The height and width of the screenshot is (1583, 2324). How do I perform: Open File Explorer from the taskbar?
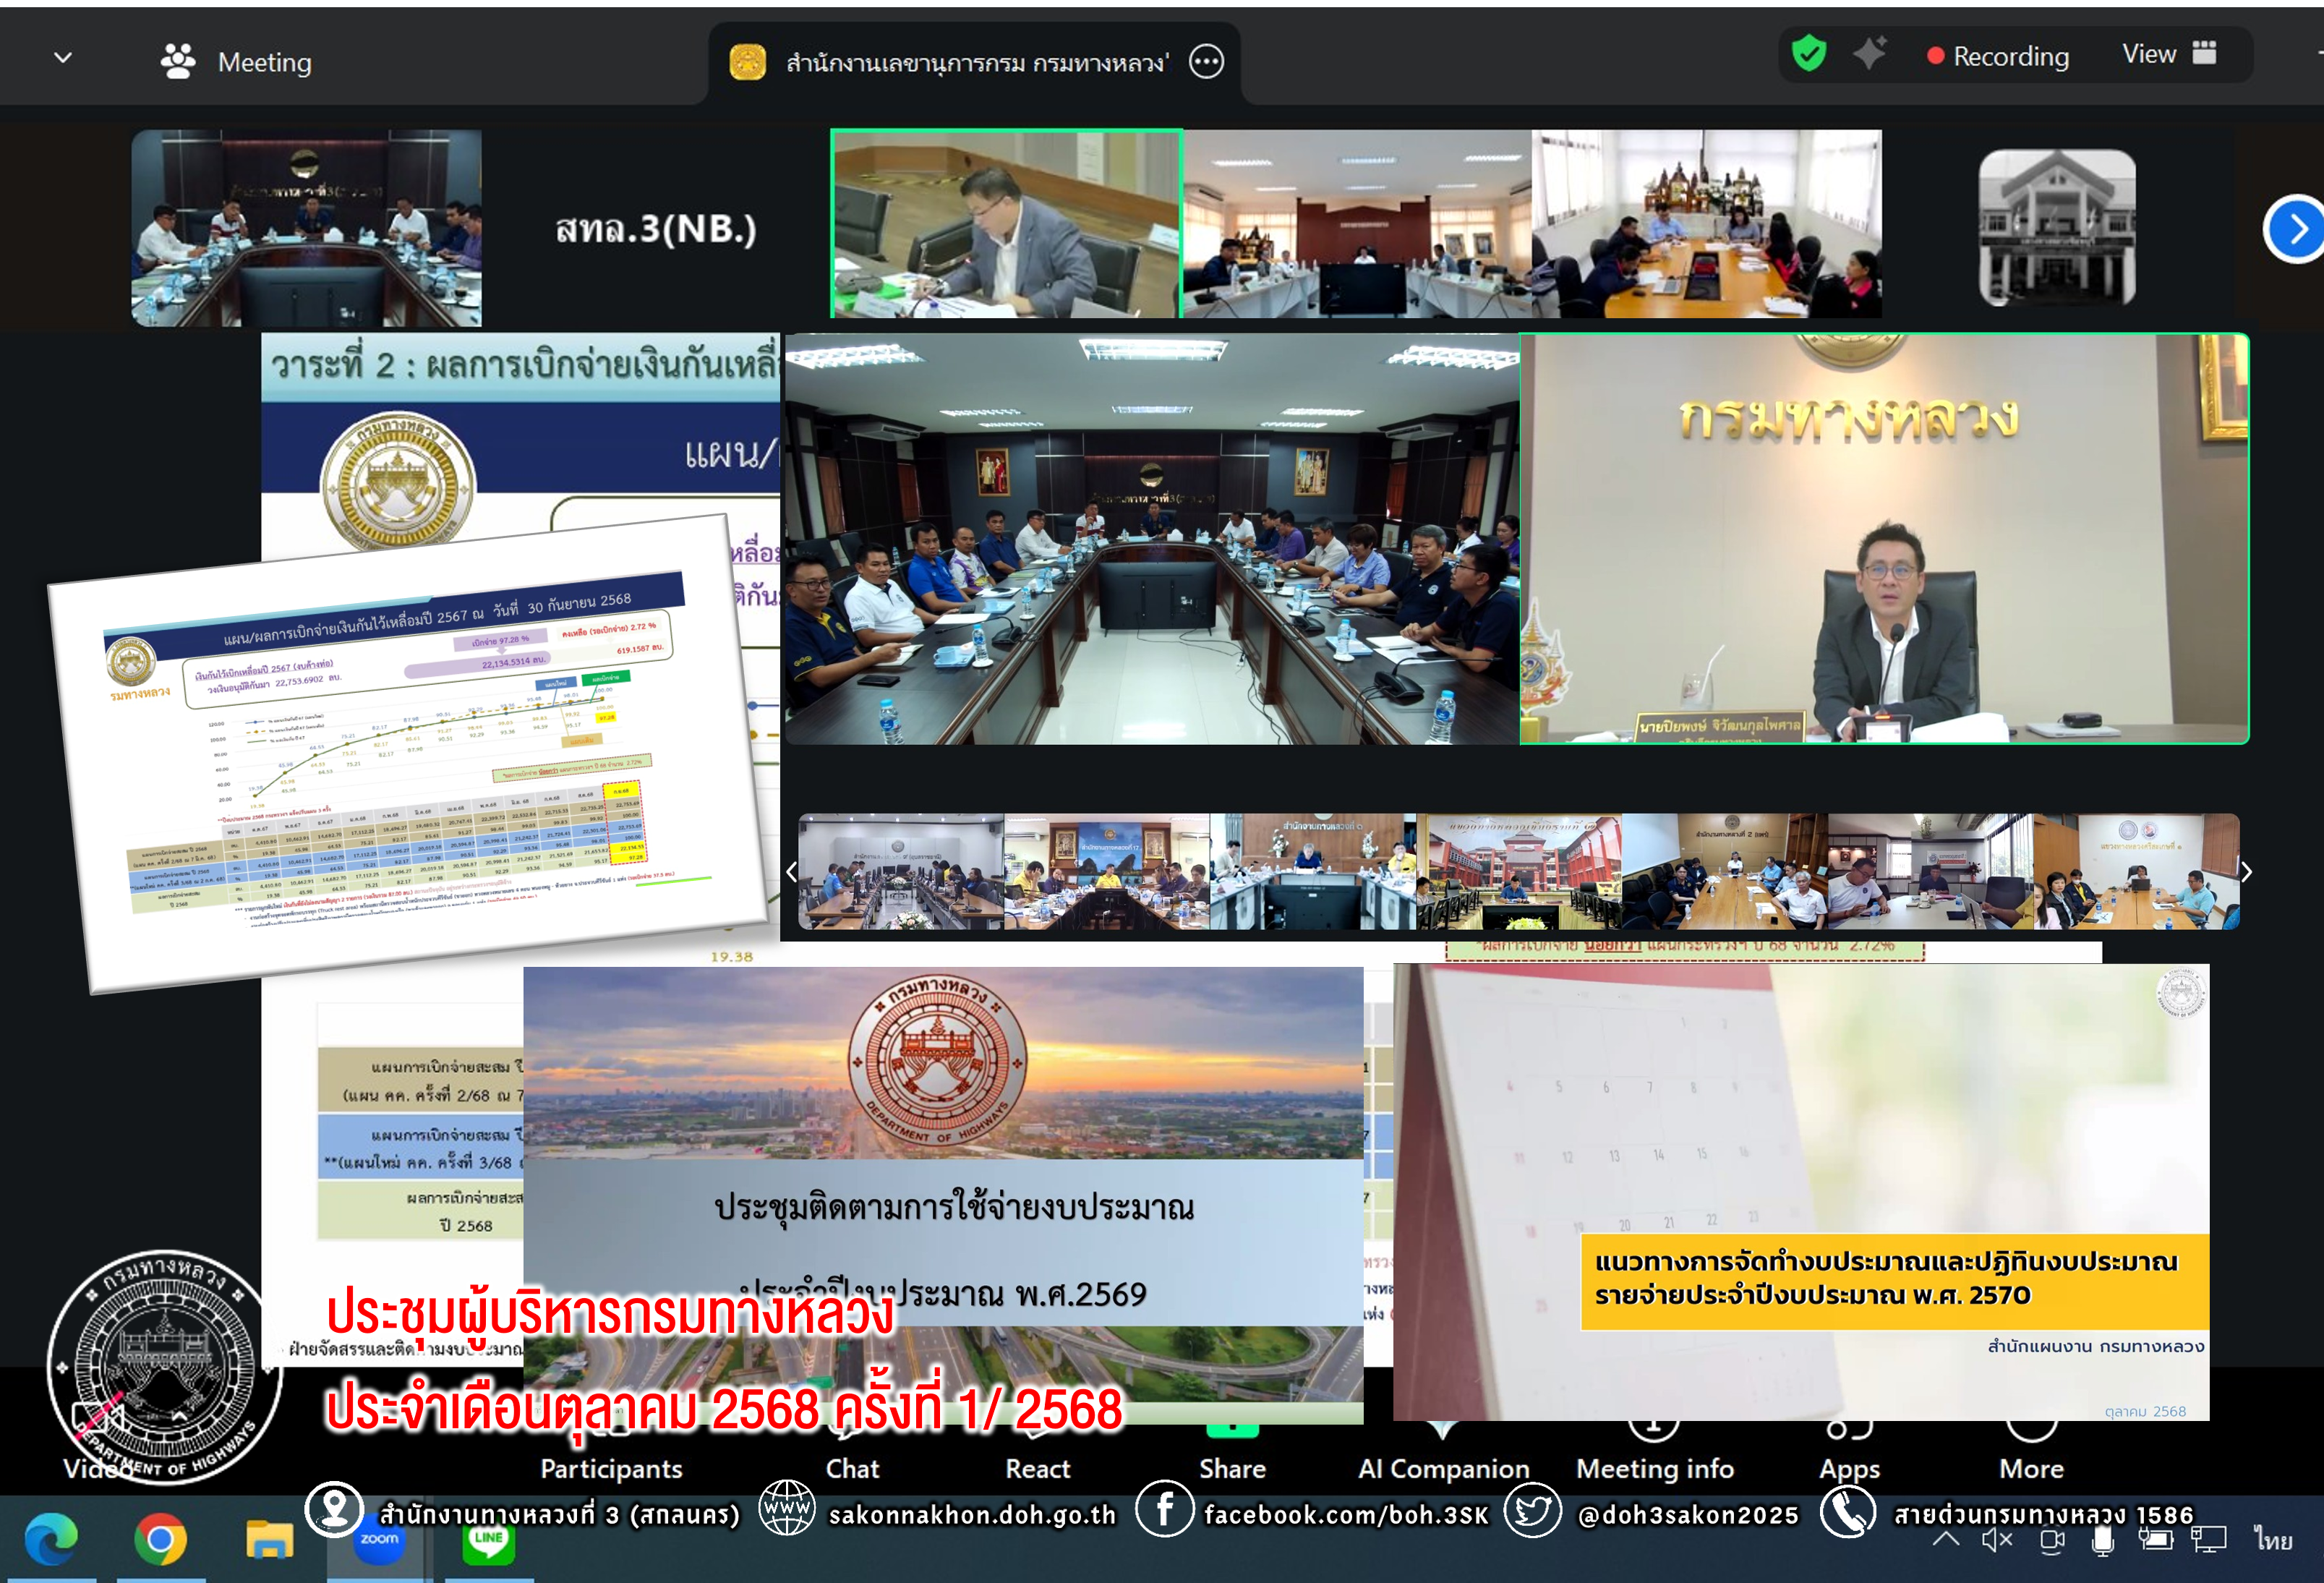[269, 1539]
